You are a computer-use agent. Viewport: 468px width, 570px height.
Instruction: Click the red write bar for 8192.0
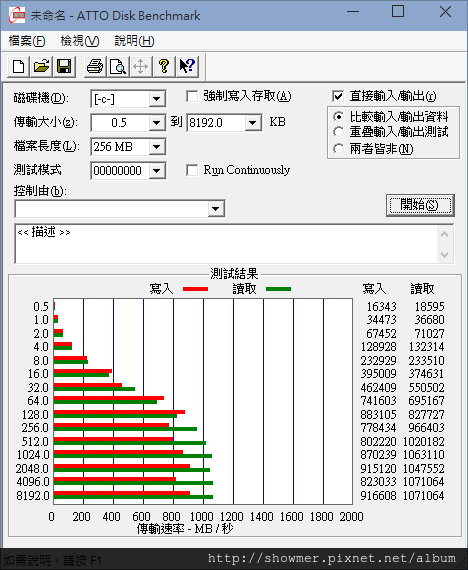point(122,493)
